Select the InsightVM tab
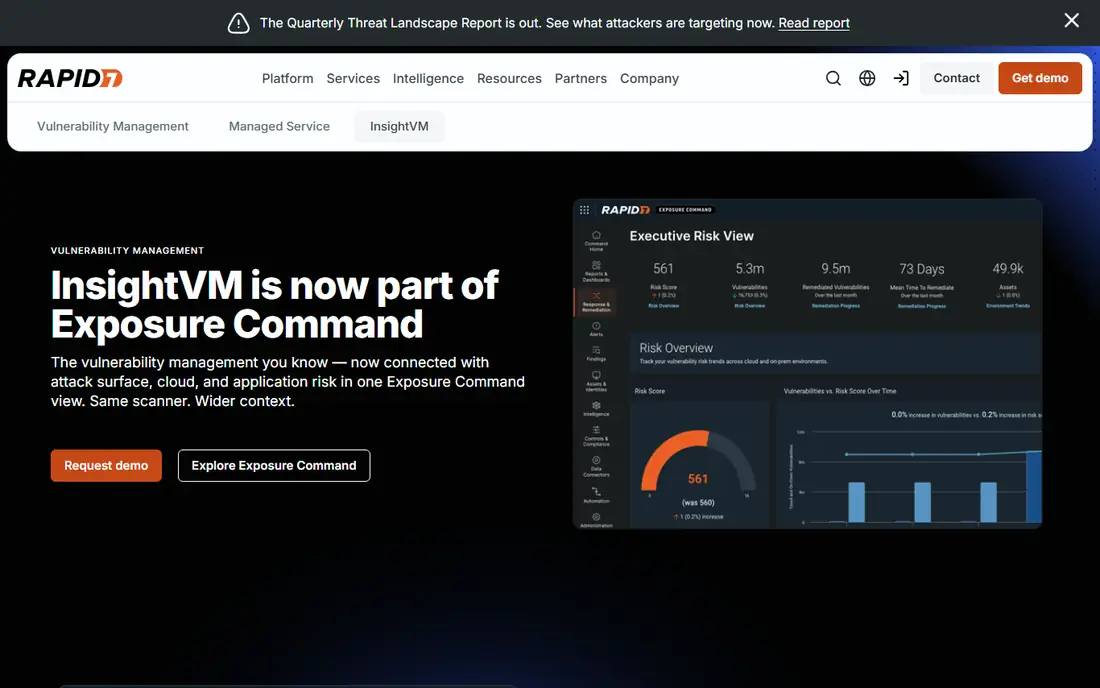The image size is (1100, 688). (399, 126)
